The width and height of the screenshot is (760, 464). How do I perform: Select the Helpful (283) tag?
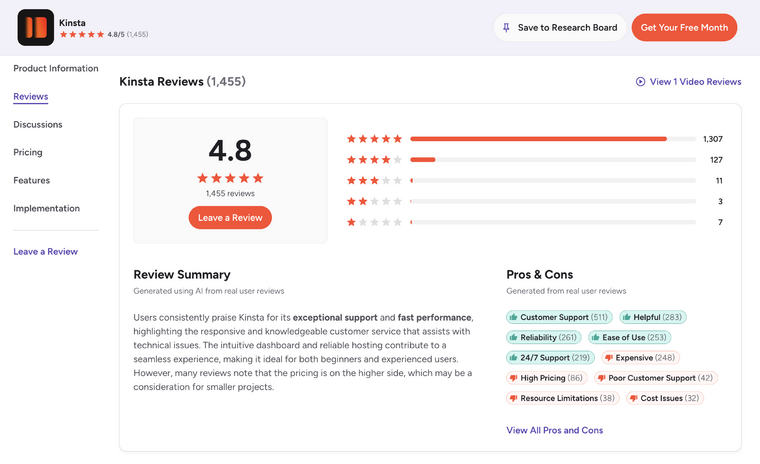(x=653, y=318)
